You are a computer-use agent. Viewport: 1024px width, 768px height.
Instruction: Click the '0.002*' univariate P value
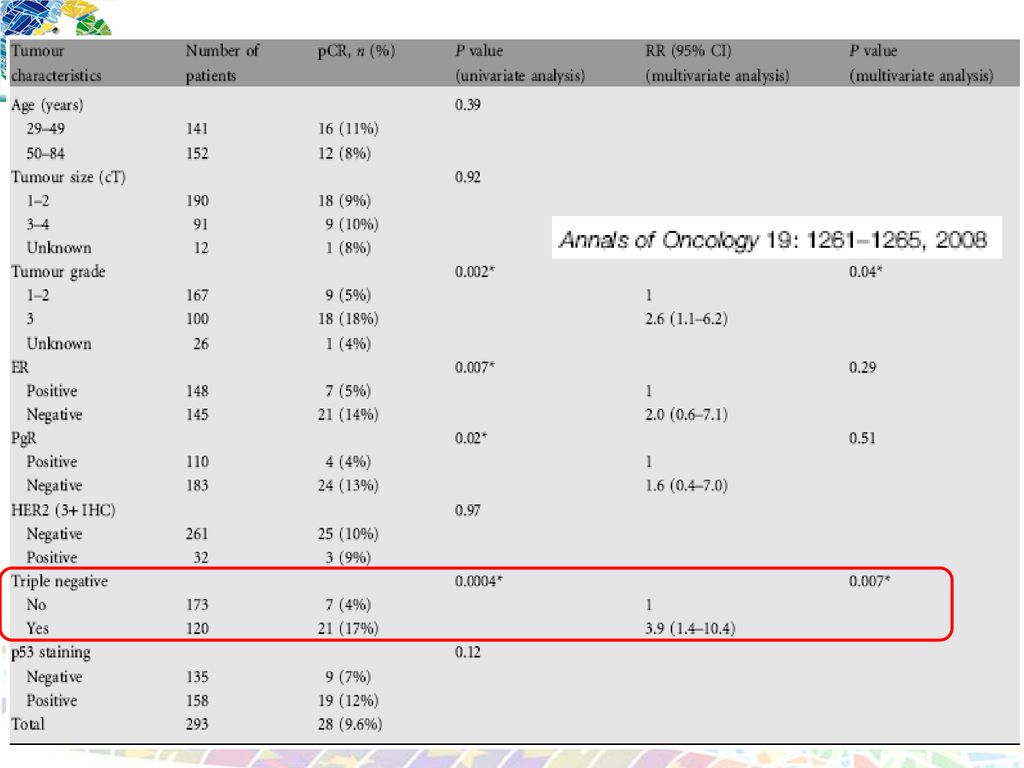pos(474,272)
